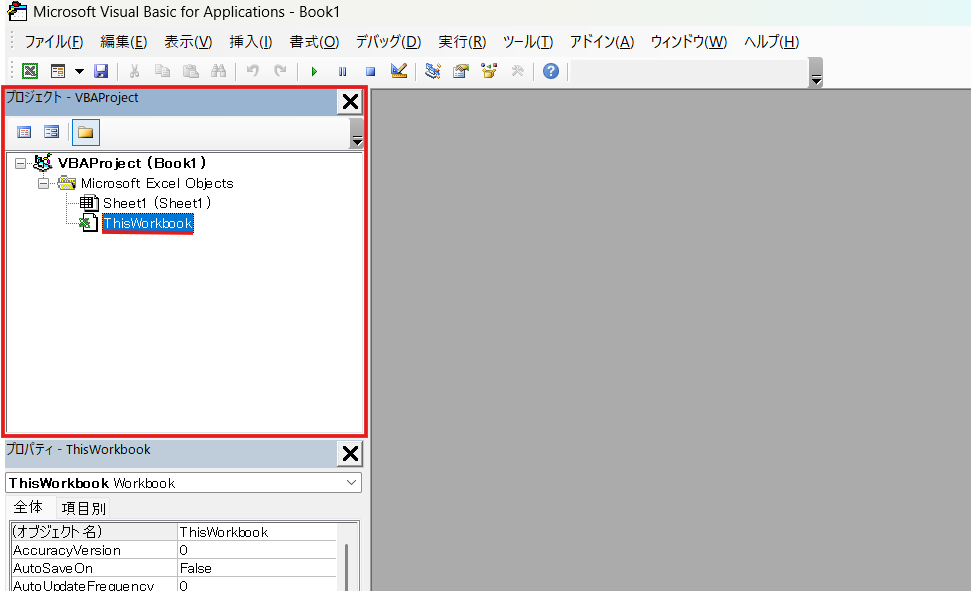Viewport: 971px width, 591px height.
Task: Open the 書式(O) menu
Action: click(x=314, y=42)
